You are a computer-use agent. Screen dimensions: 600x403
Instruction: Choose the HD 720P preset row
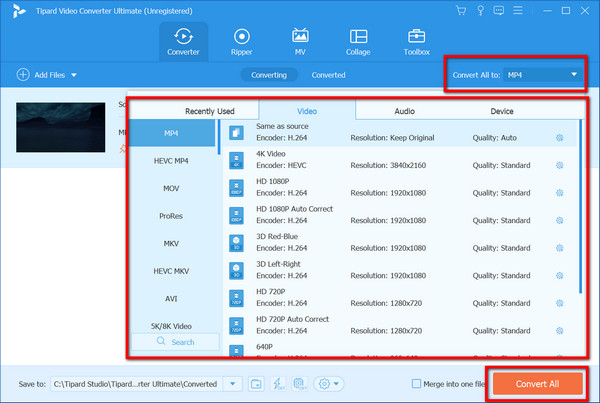coord(399,298)
